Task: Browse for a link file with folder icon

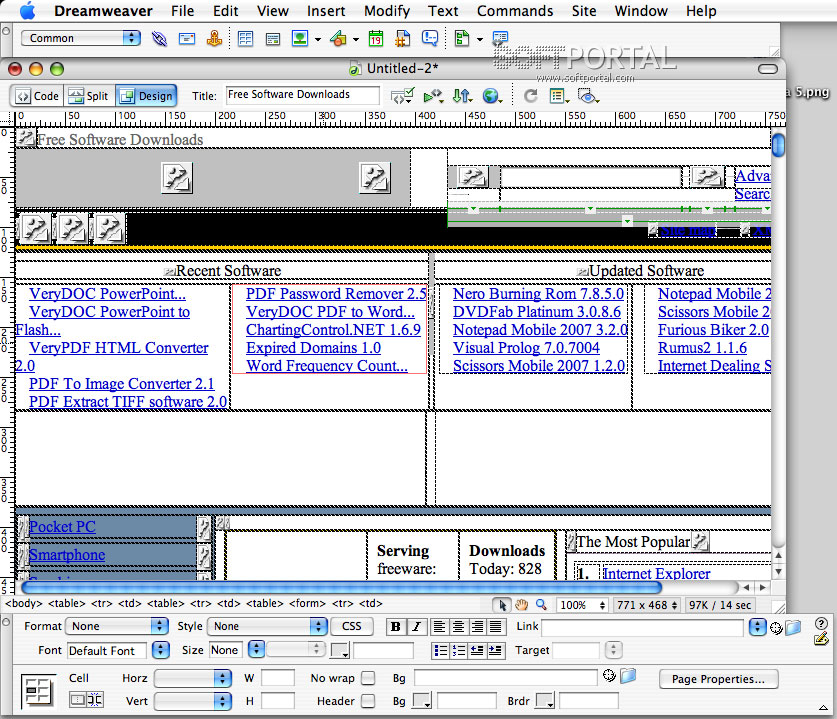Action: tap(793, 627)
